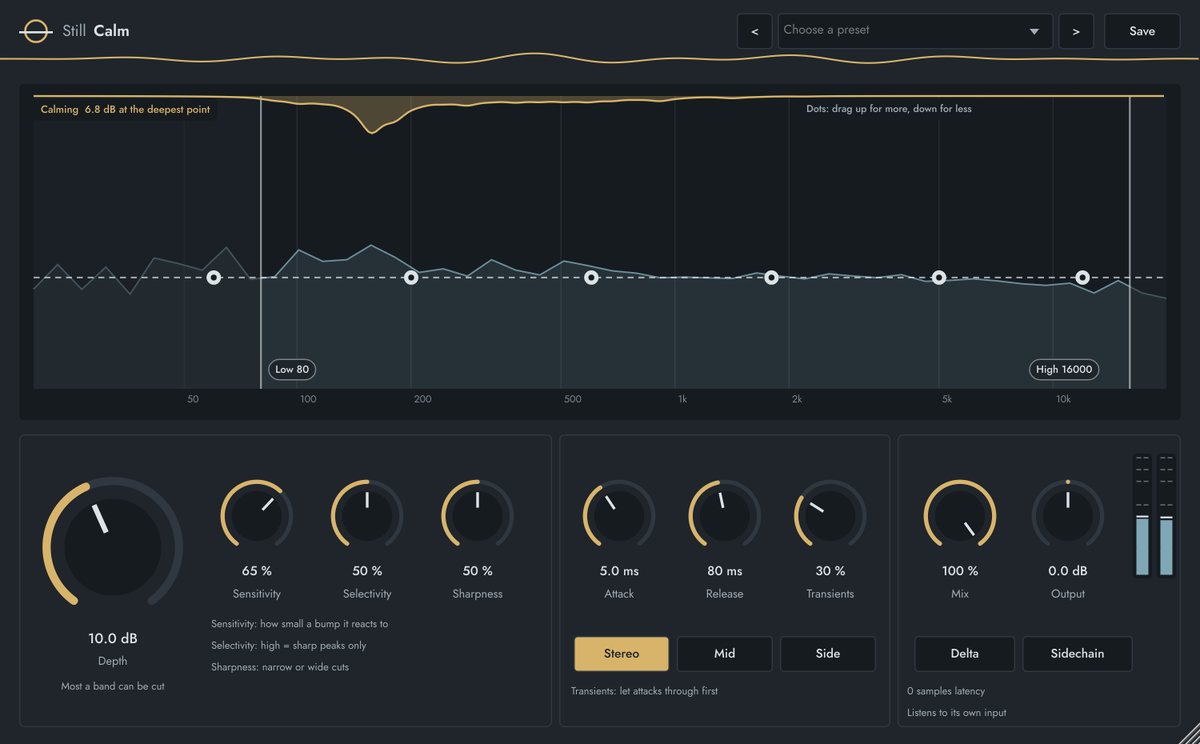Click the High 16000 cutoff handle

coord(1064,369)
